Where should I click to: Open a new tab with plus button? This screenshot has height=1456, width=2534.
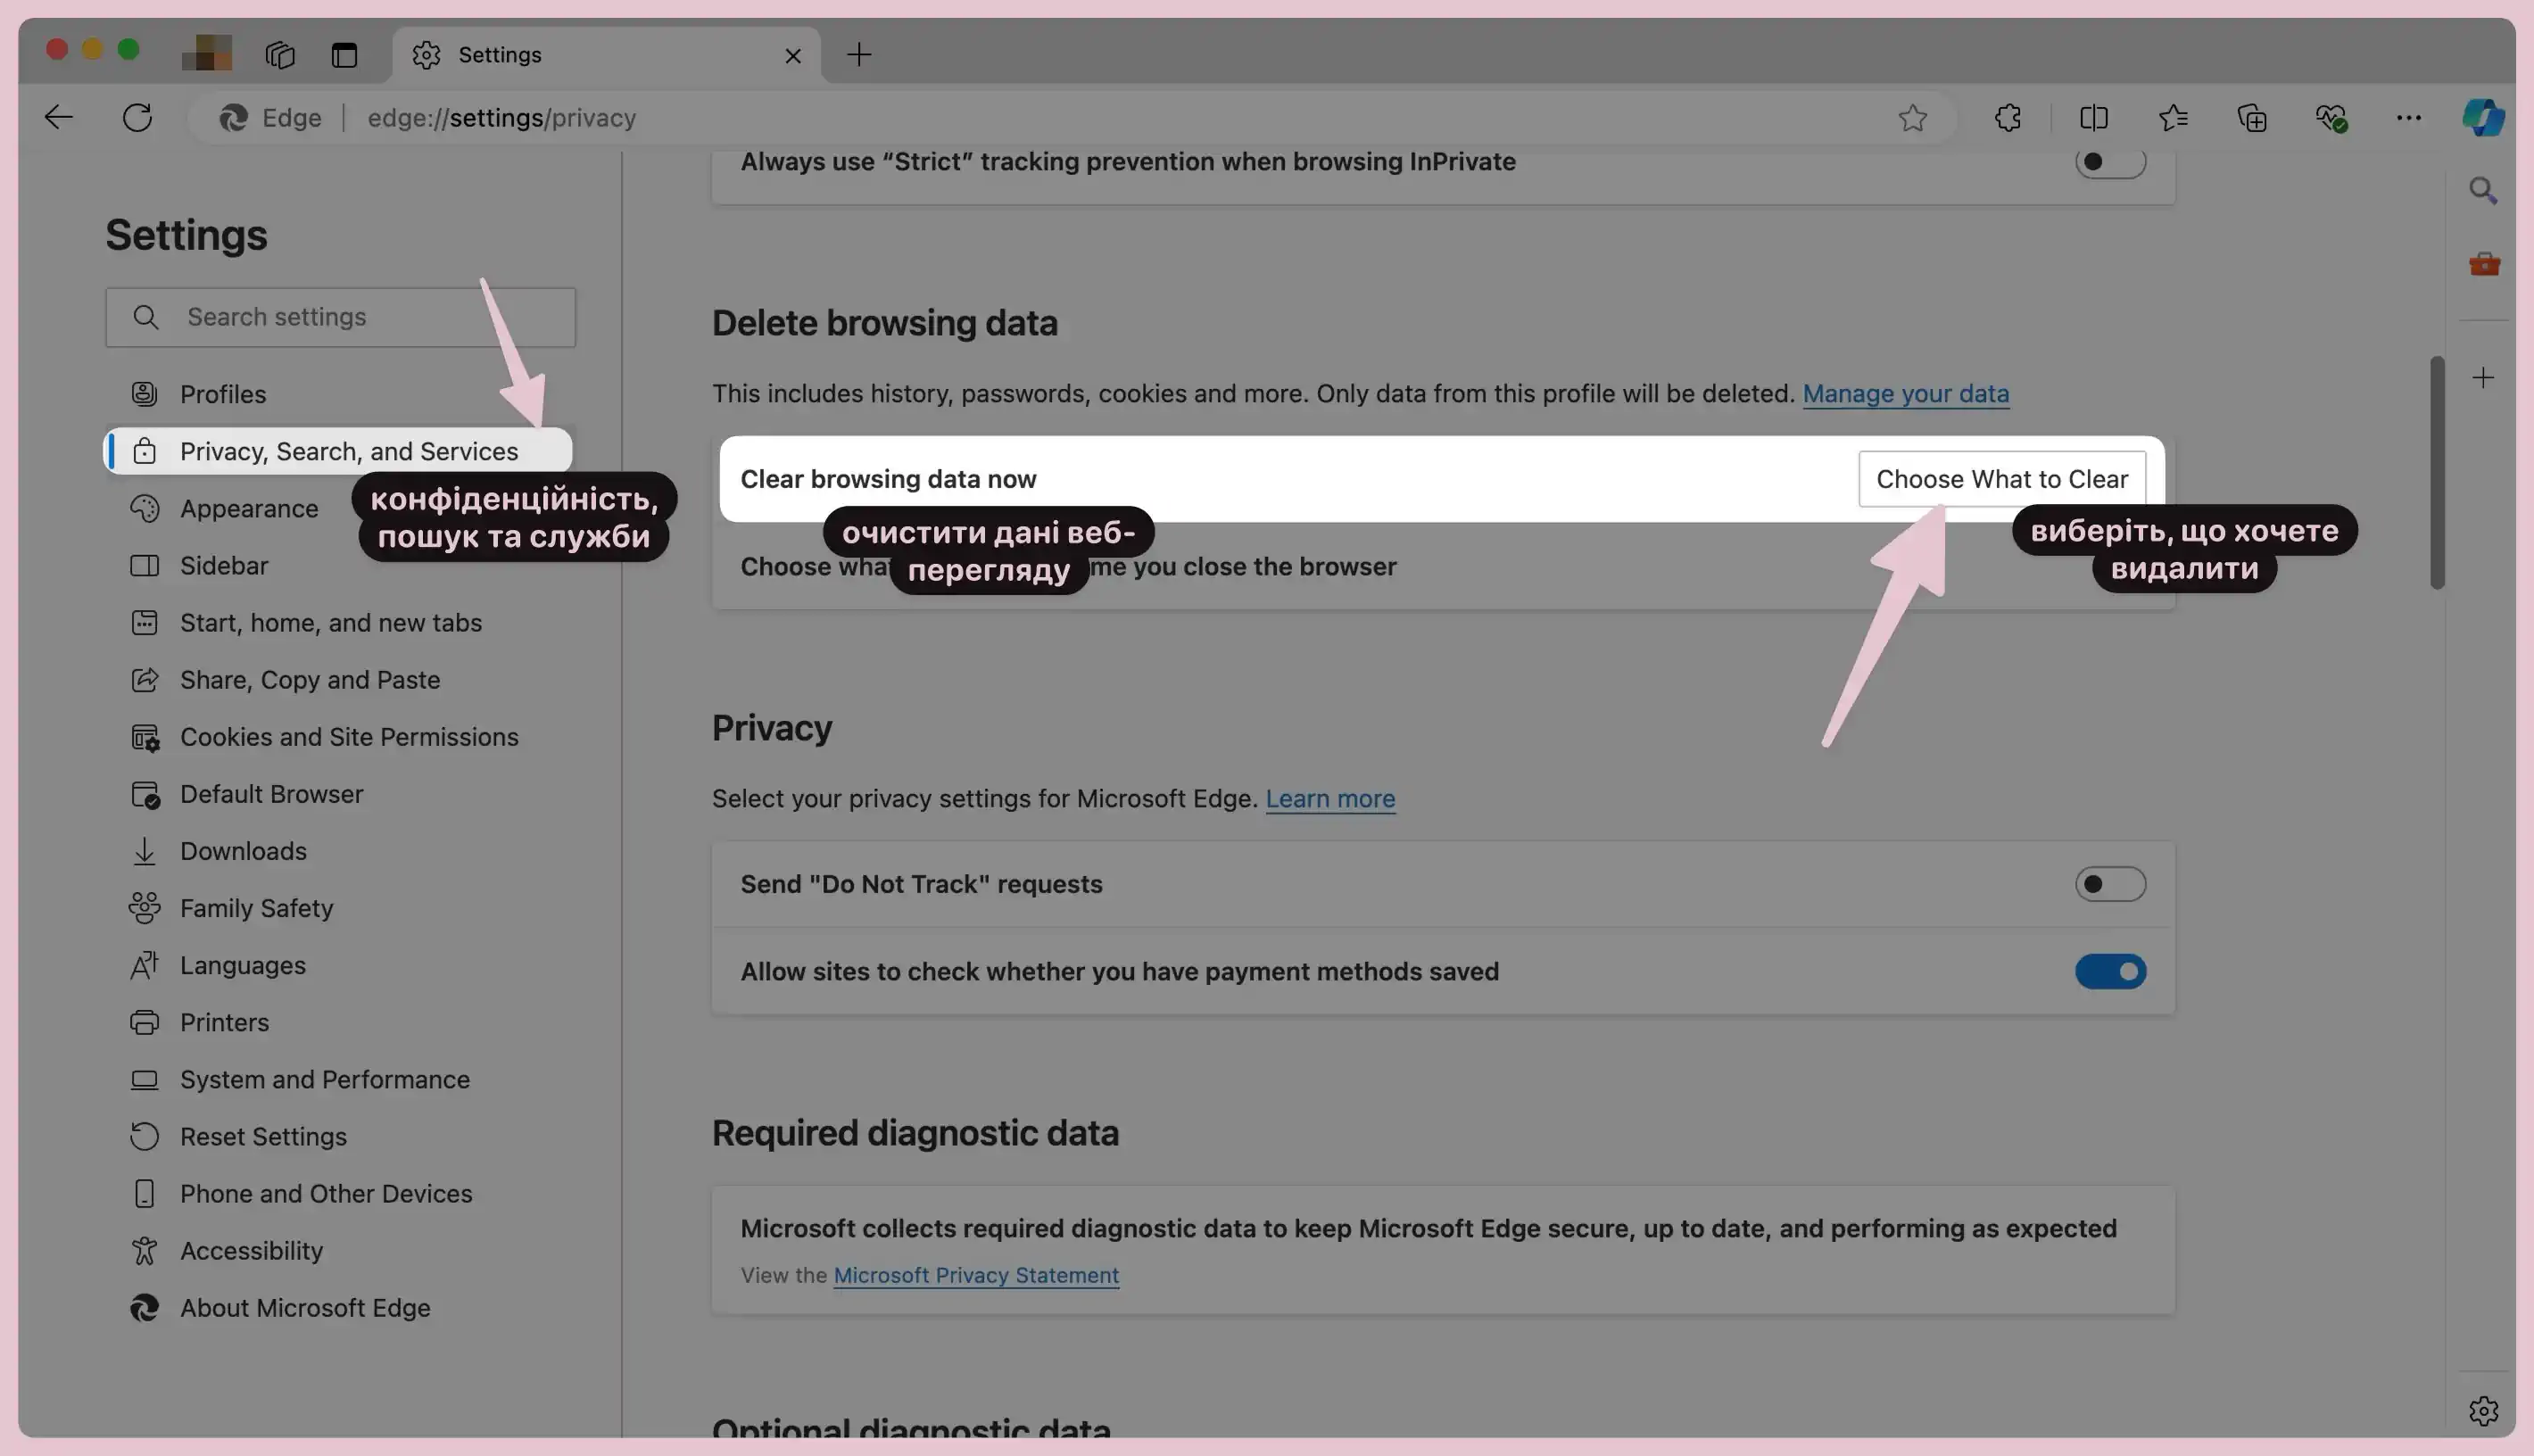[x=859, y=54]
